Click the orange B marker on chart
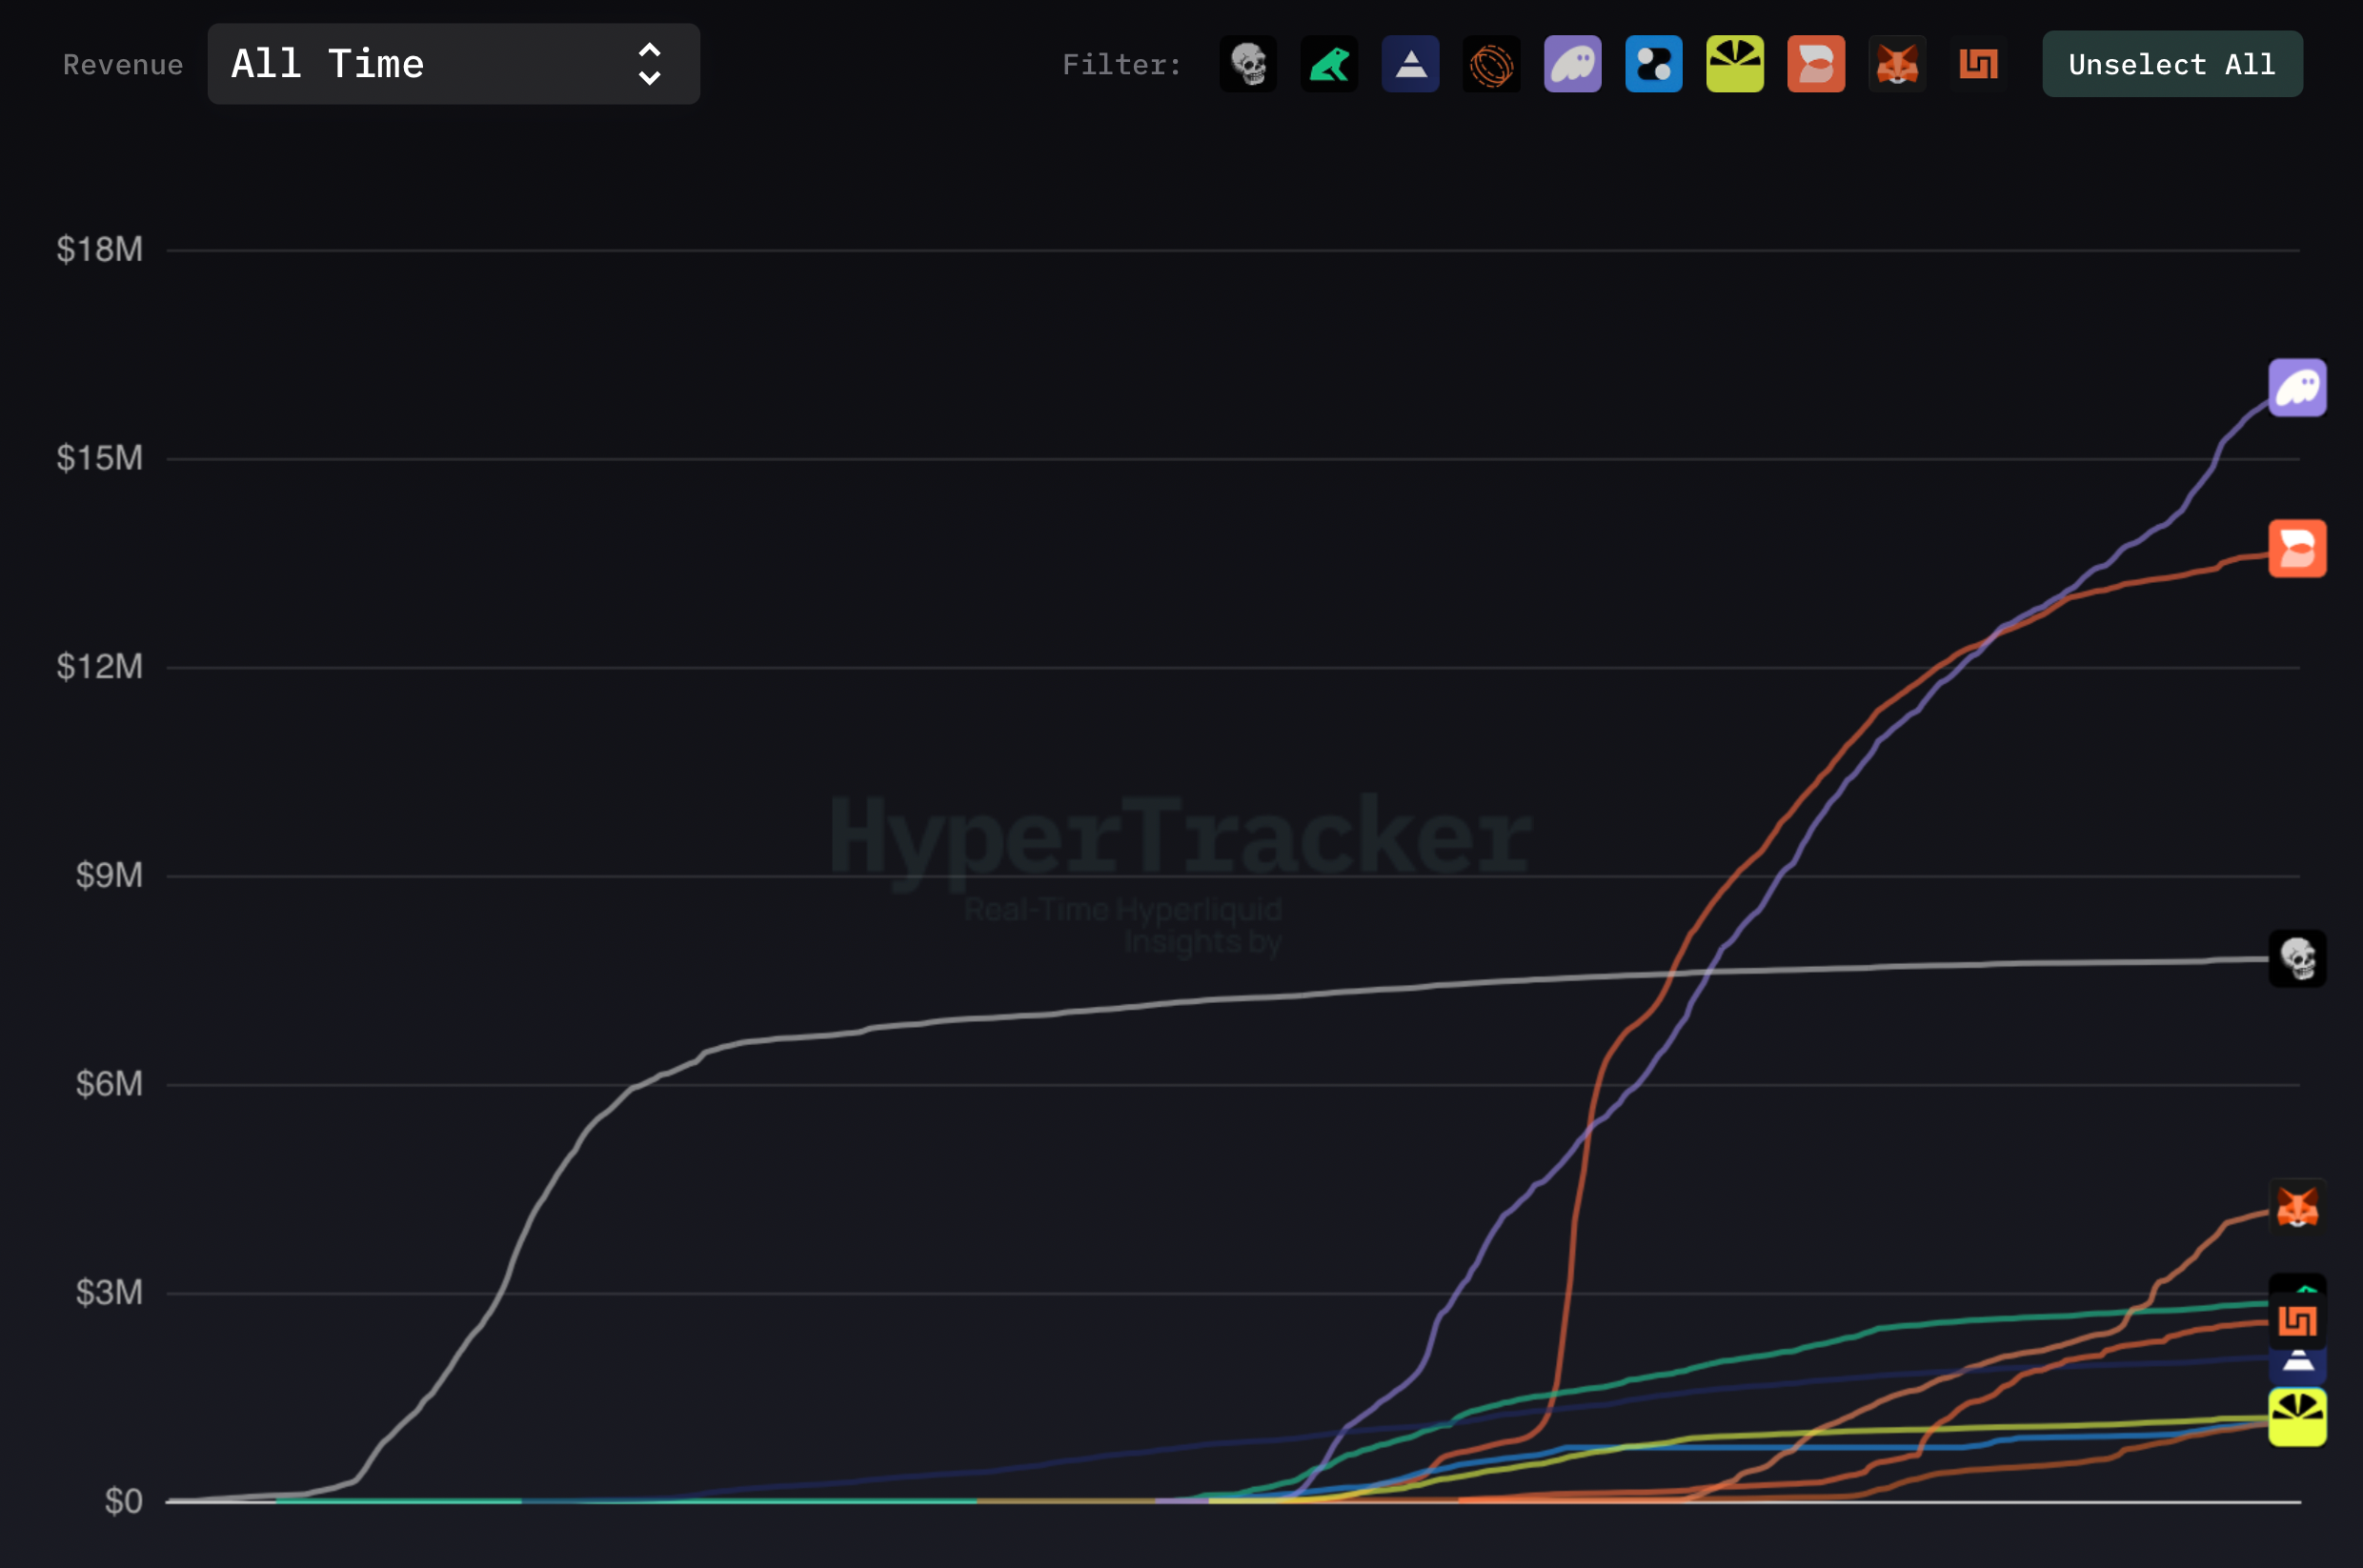2363x1568 pixels. [2297, 548]
